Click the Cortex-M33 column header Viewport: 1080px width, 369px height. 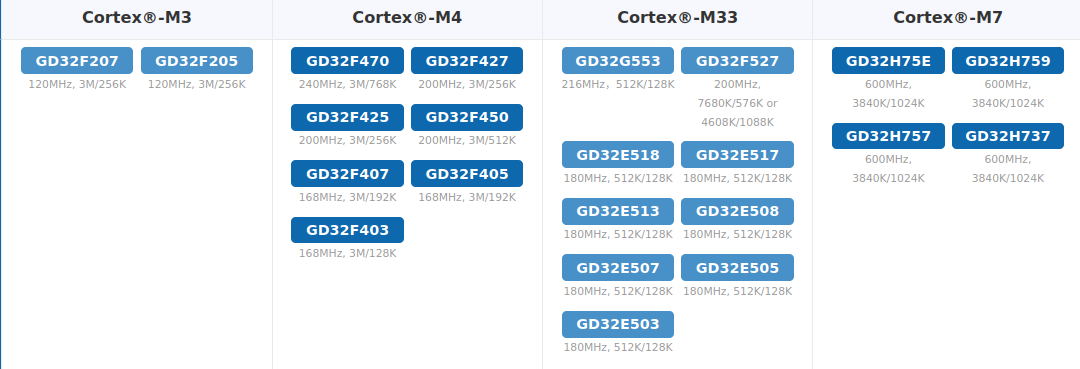pyautogui.click(x=677, y=18)
